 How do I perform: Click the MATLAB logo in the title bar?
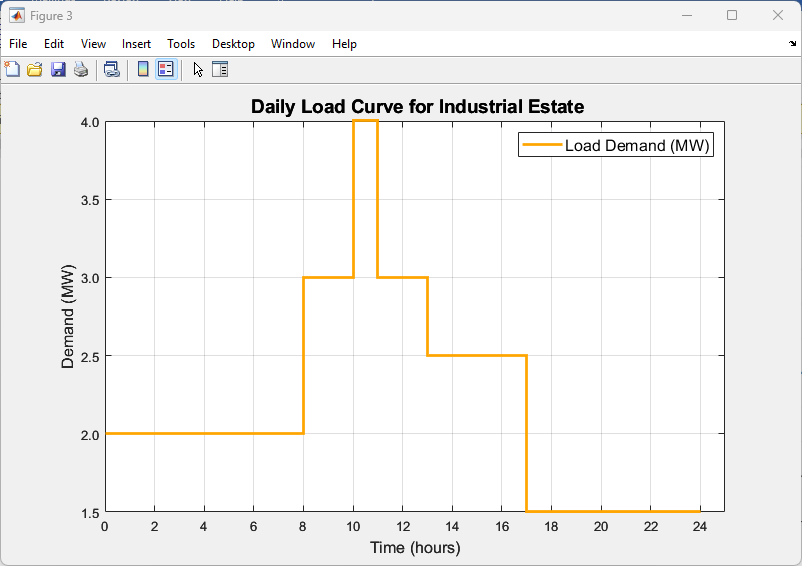point(16,15)
